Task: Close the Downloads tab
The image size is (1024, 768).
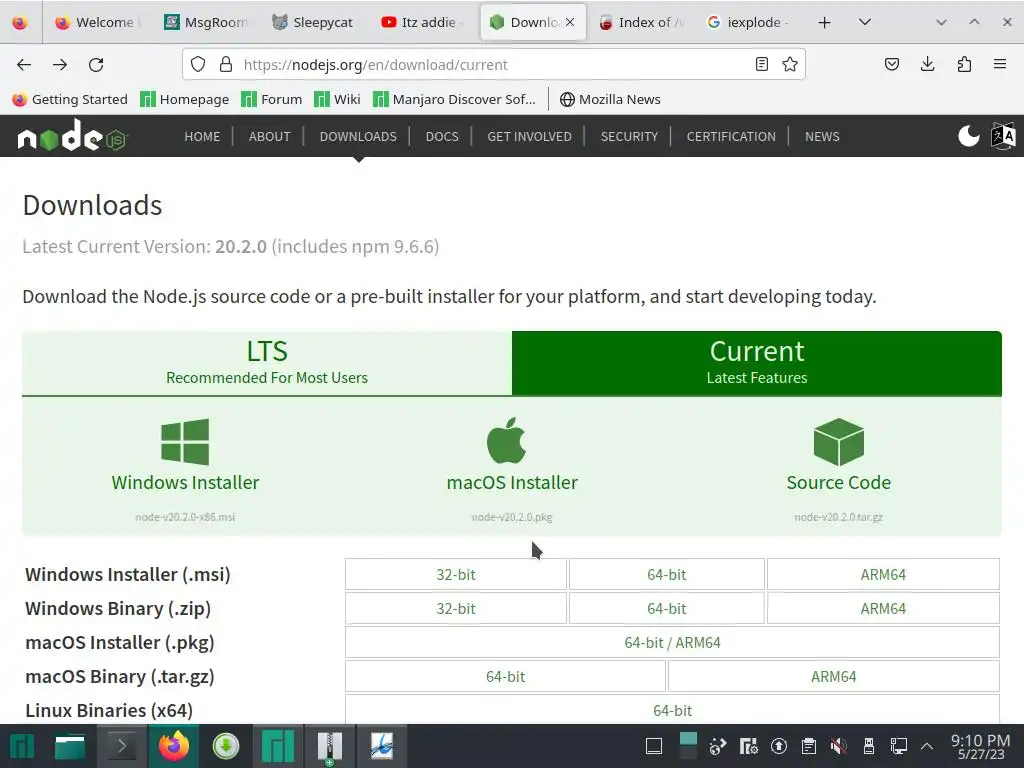Action: pyautogui.click(x=570, y=22)
